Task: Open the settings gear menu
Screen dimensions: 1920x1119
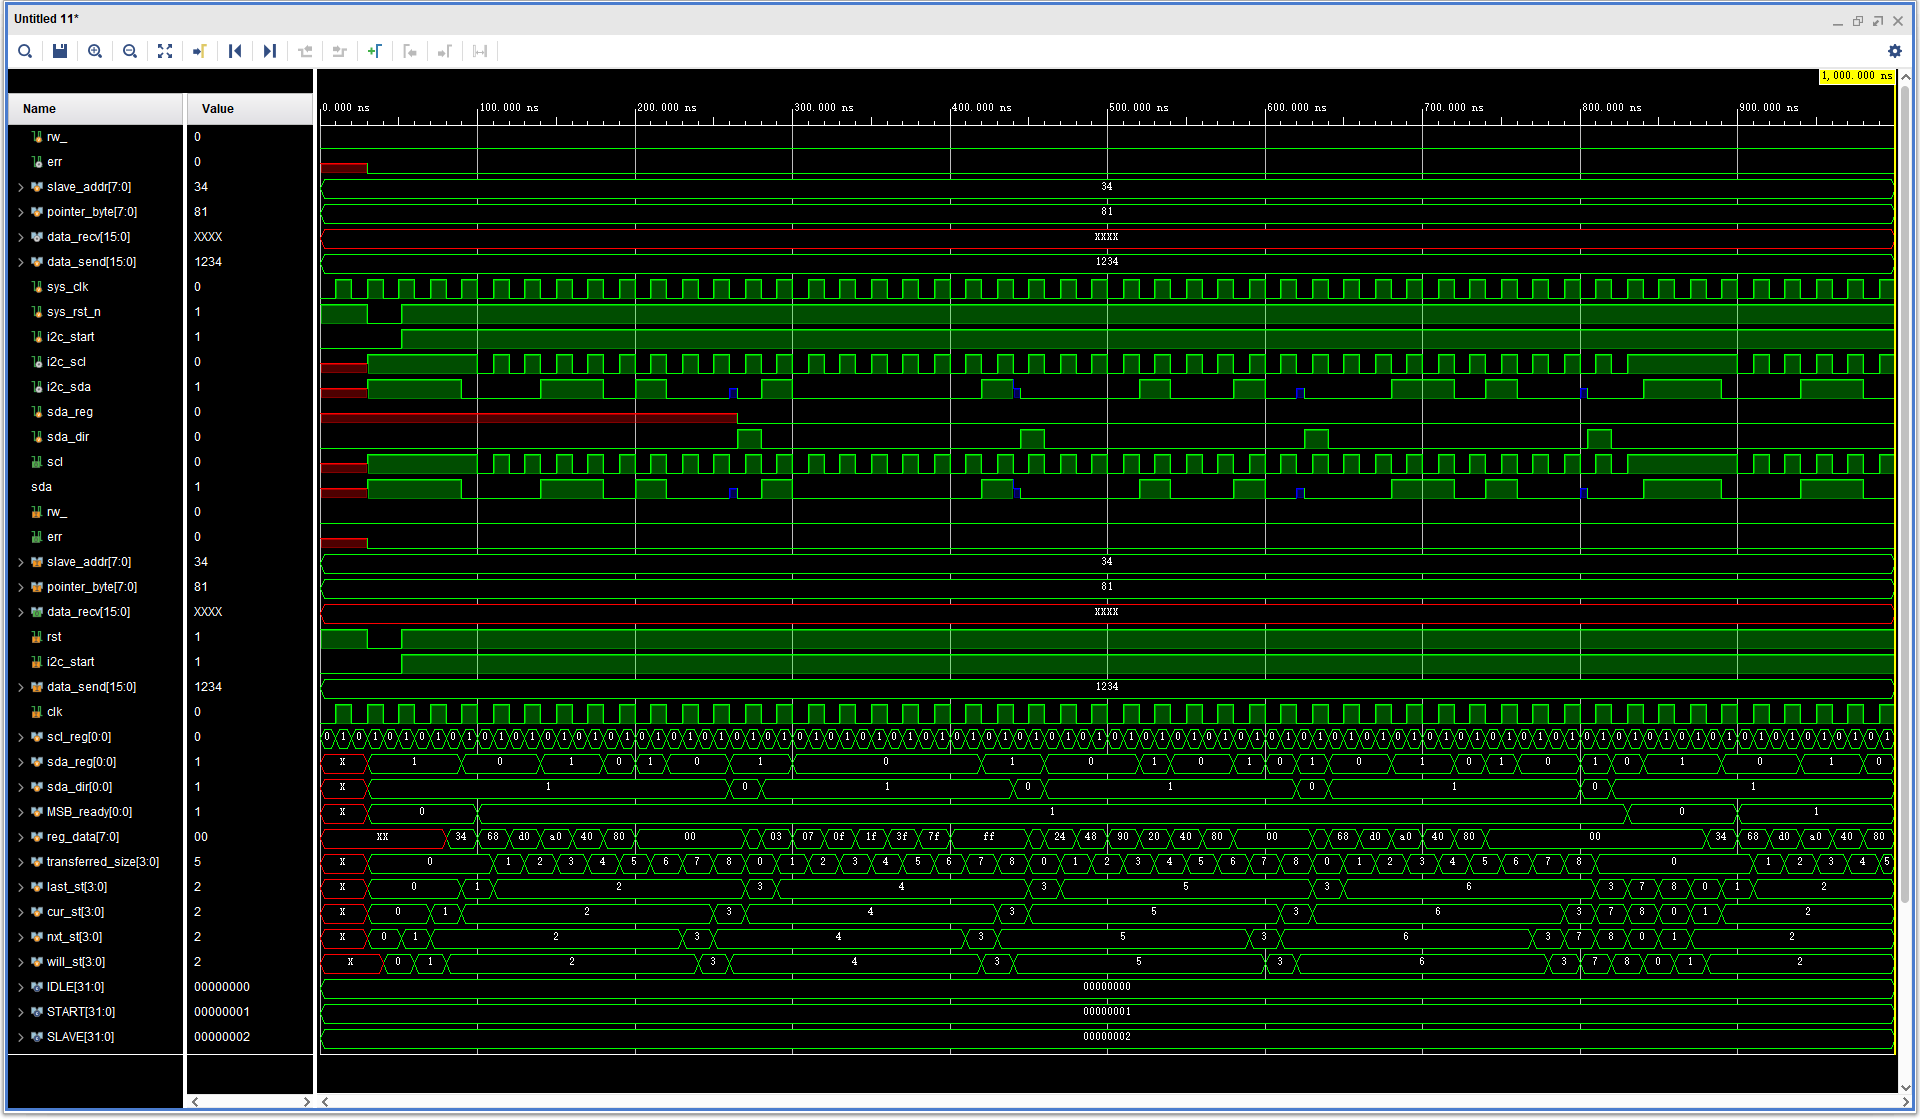Action: 1895,51
